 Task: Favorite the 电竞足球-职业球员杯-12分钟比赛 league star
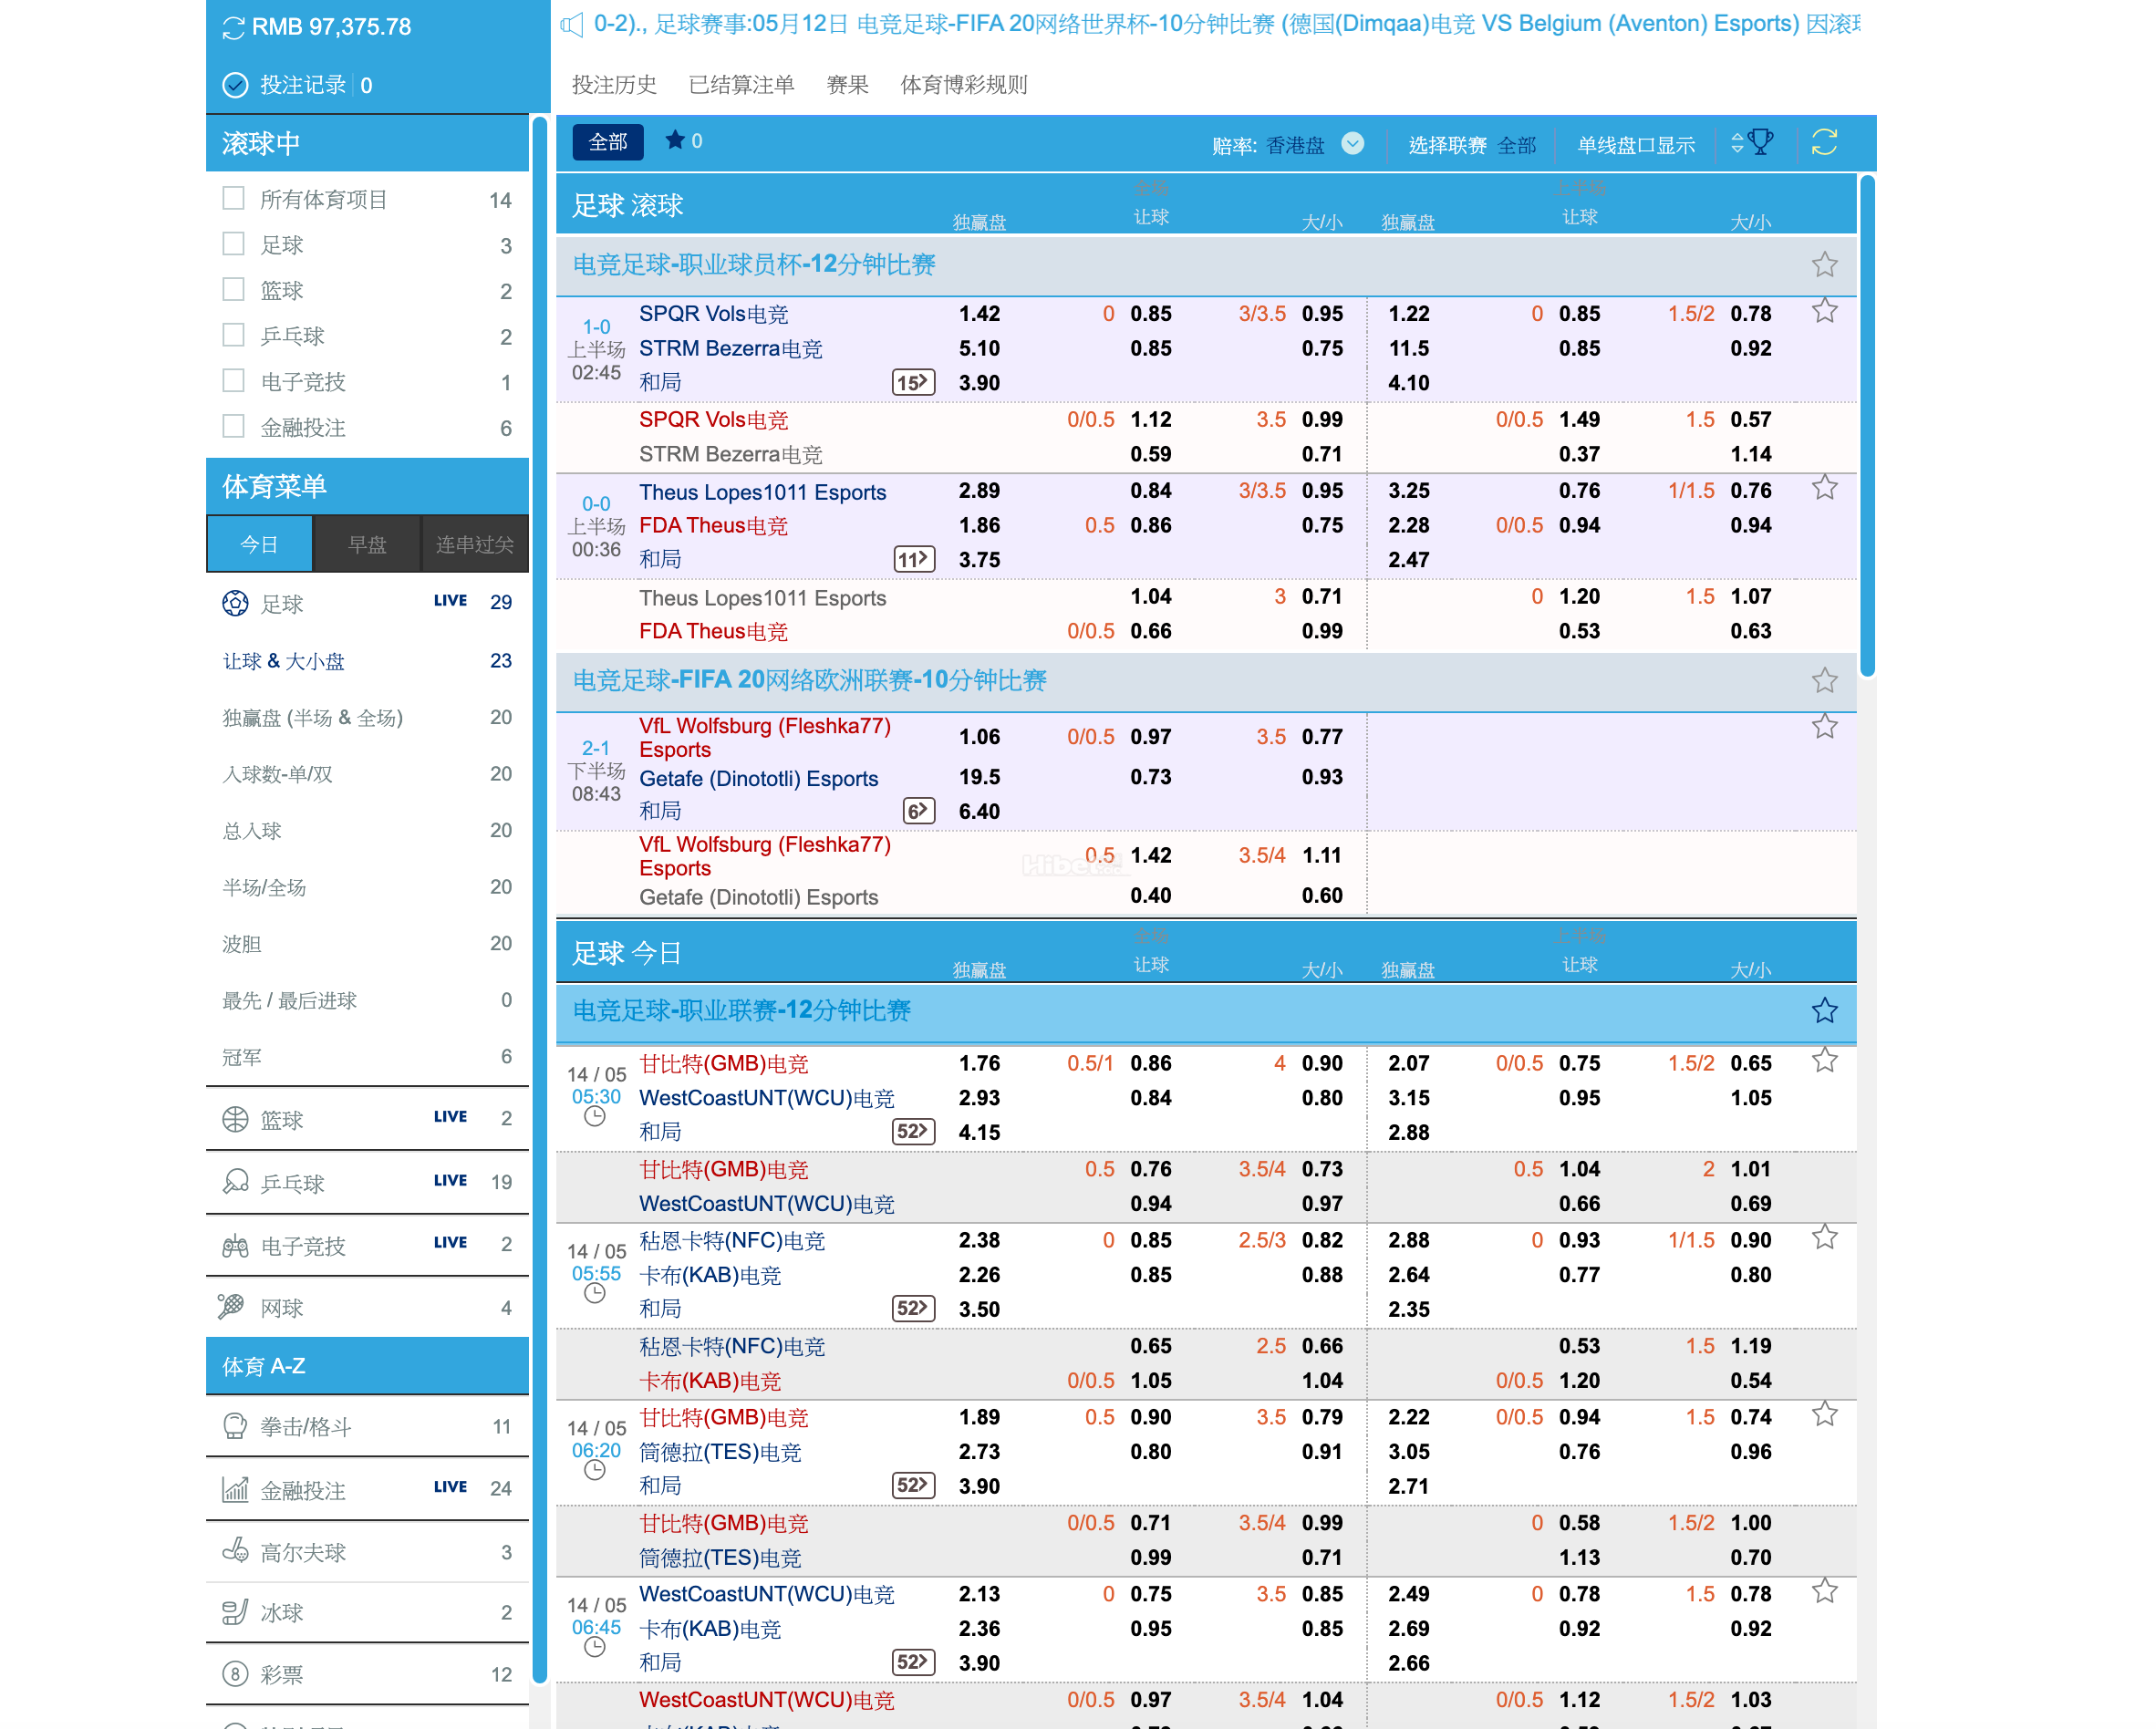point(1824,265)
